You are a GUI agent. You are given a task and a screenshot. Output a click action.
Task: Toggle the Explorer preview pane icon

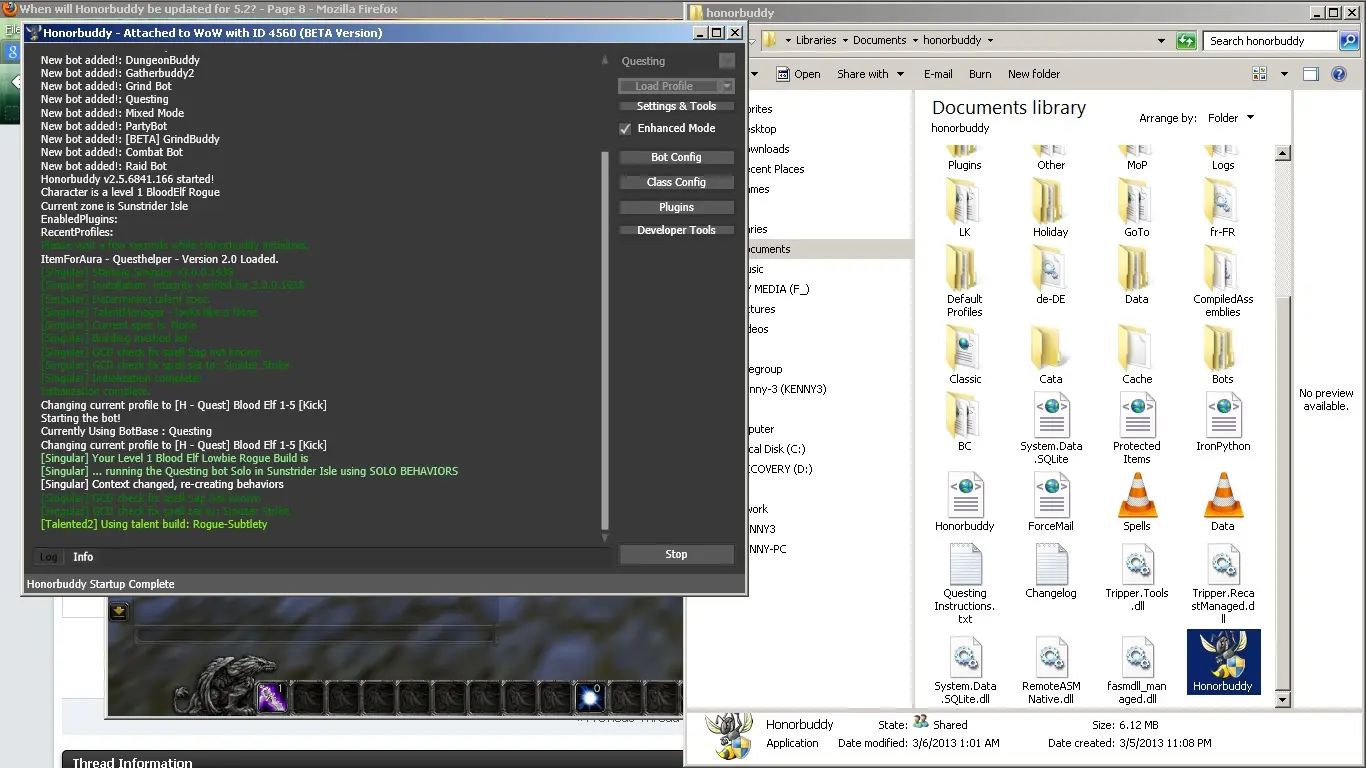pos(1310,74)
